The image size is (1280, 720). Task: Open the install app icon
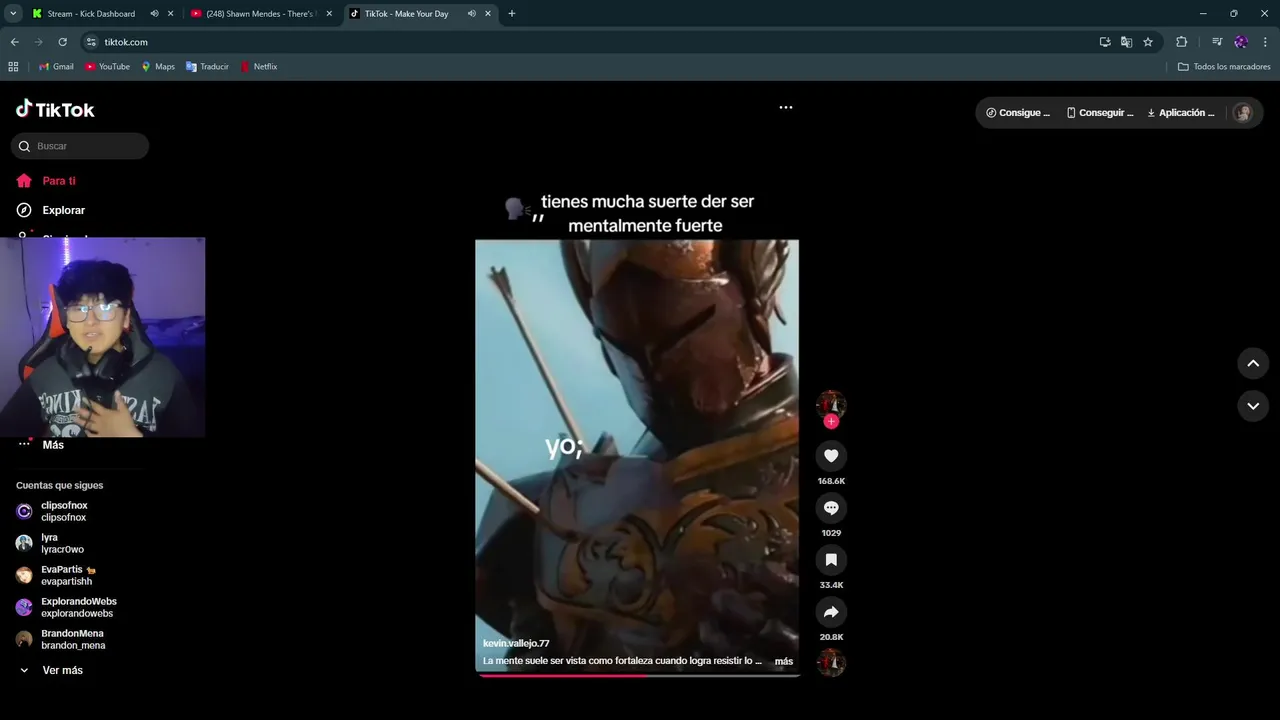click(1104, 42)
